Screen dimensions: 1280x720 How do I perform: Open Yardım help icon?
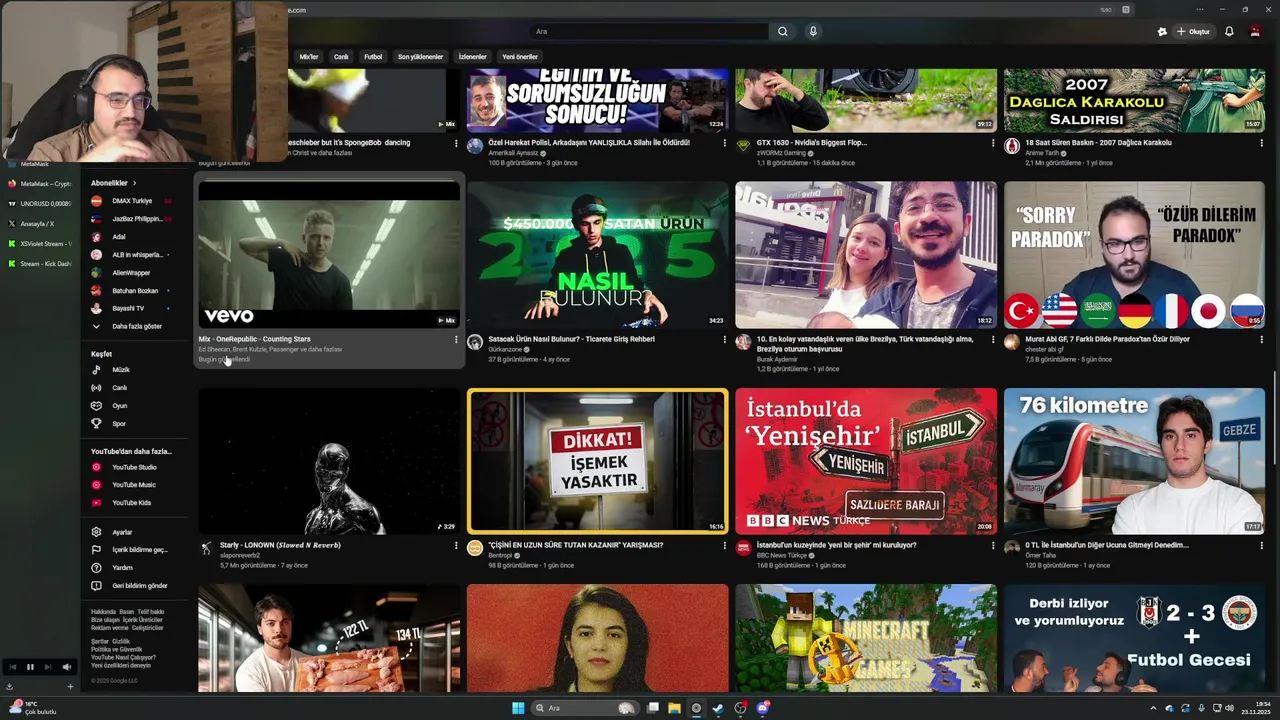click(x=96, y=568)
